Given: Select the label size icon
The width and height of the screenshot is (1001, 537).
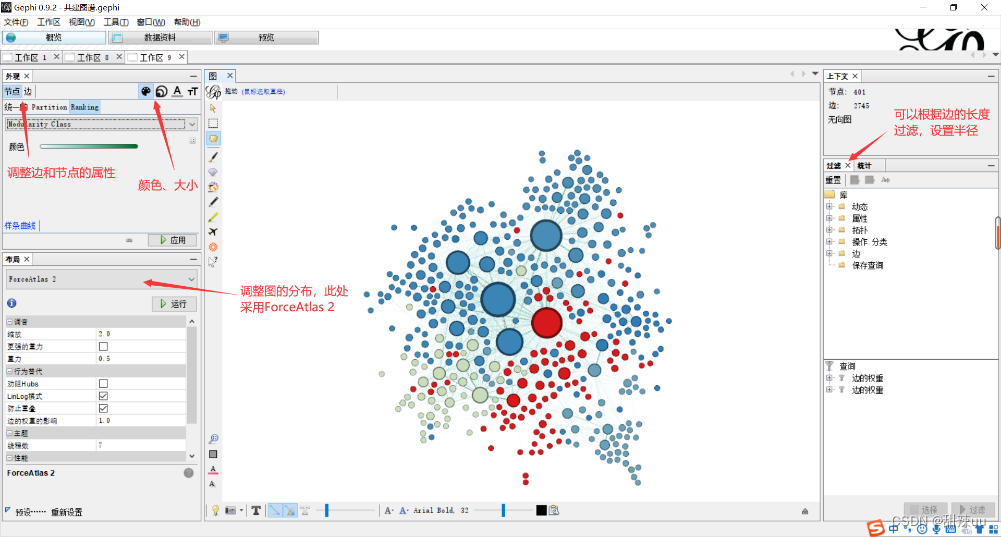Looking at the screenshot, I should pyautogui.click(x=193, y=91).
